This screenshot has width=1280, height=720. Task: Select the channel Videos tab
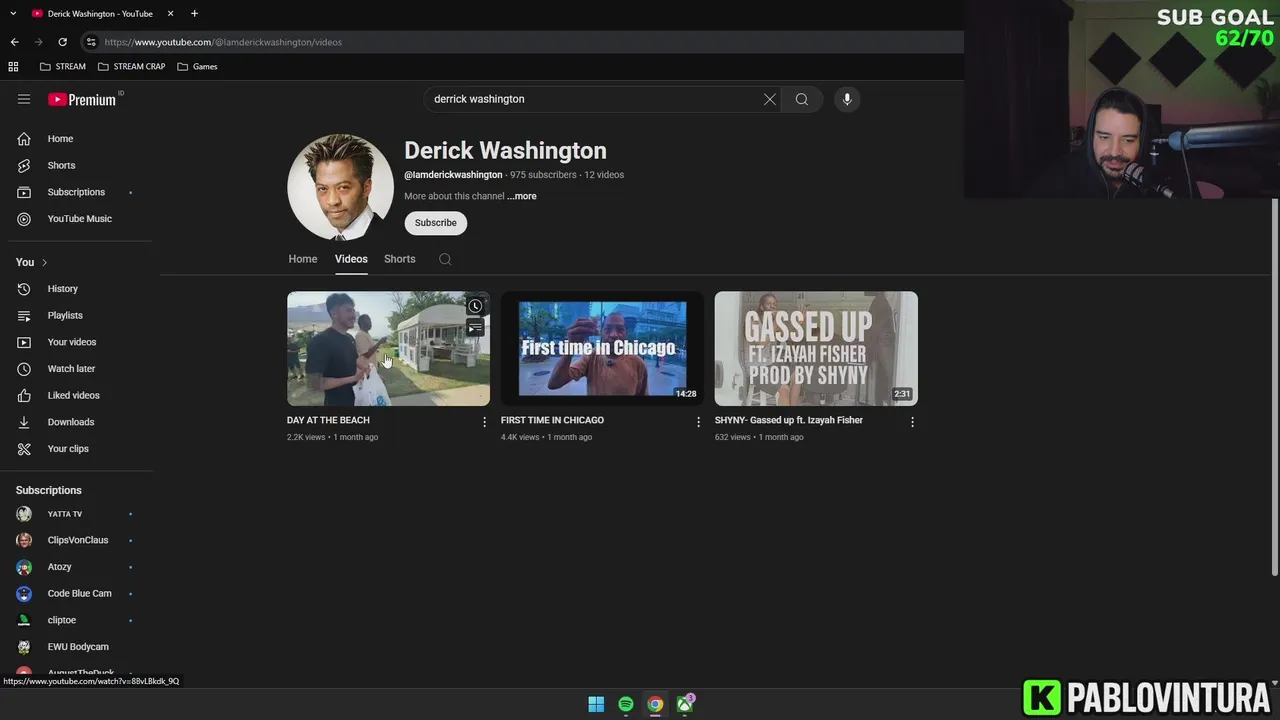click(351, 259)
